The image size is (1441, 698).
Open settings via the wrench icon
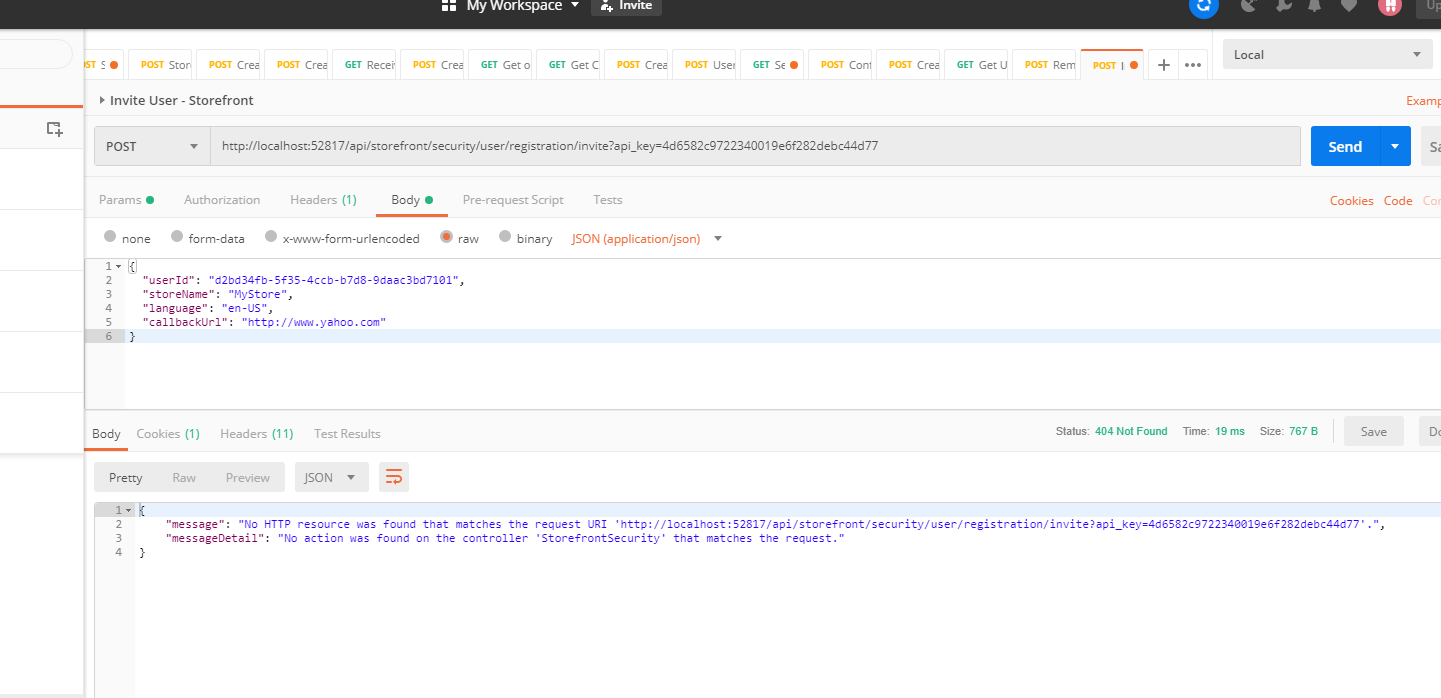point(1283,5)
